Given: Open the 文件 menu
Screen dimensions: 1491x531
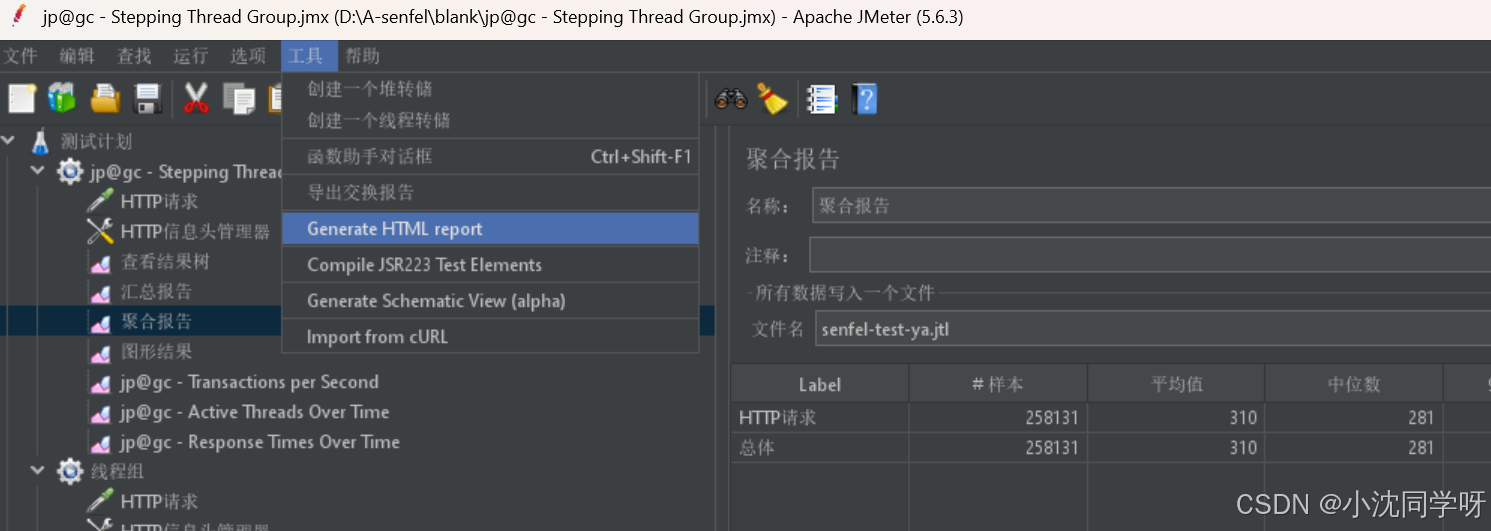Looking at the screenshot, I should [x=20, y=56].
